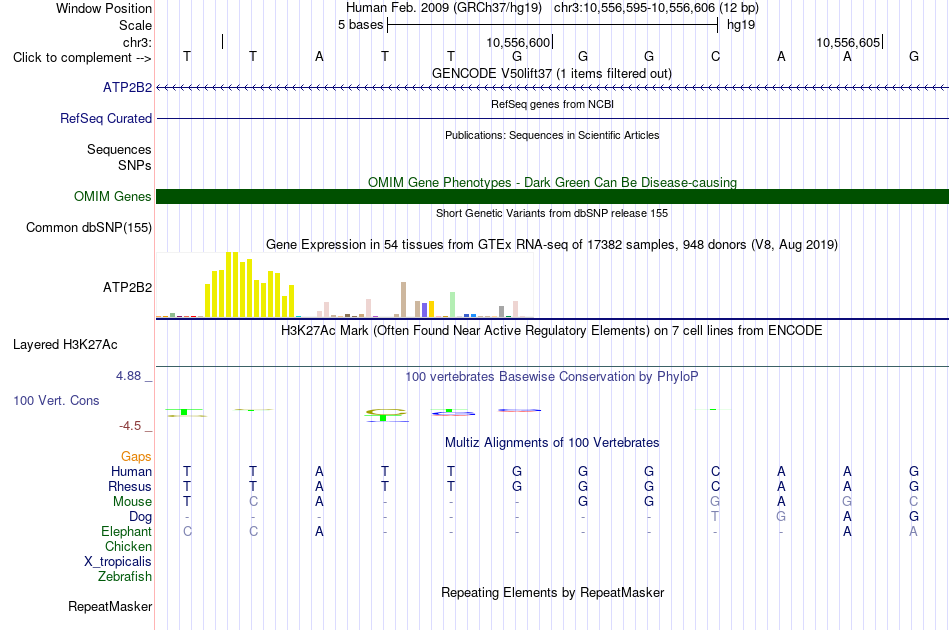This screenshot has height=630, width=950.
Task: Open the 'GENCODE V50lift37' track title
Action: coord(552,73)
